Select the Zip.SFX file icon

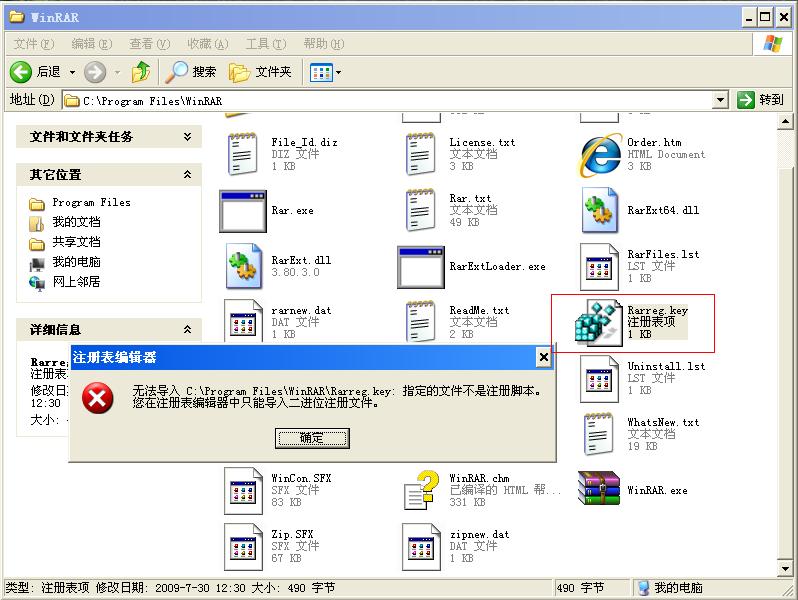click(244, 547)
